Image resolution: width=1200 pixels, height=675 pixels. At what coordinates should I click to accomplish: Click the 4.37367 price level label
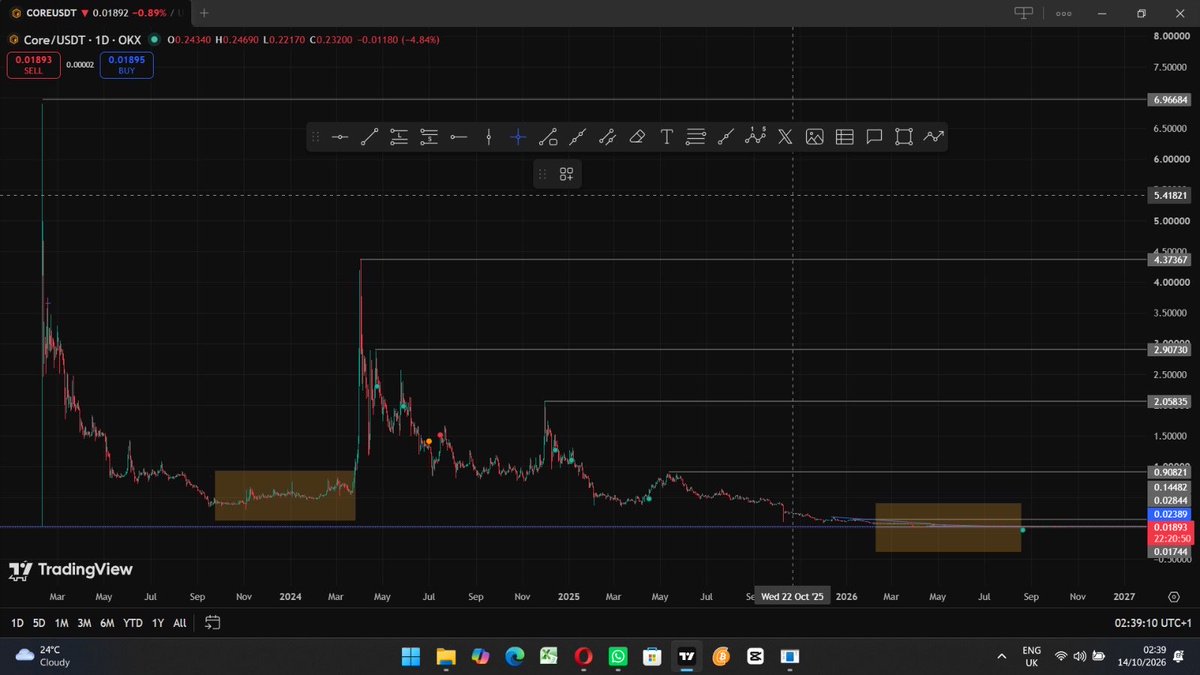tap(1169, 260)
